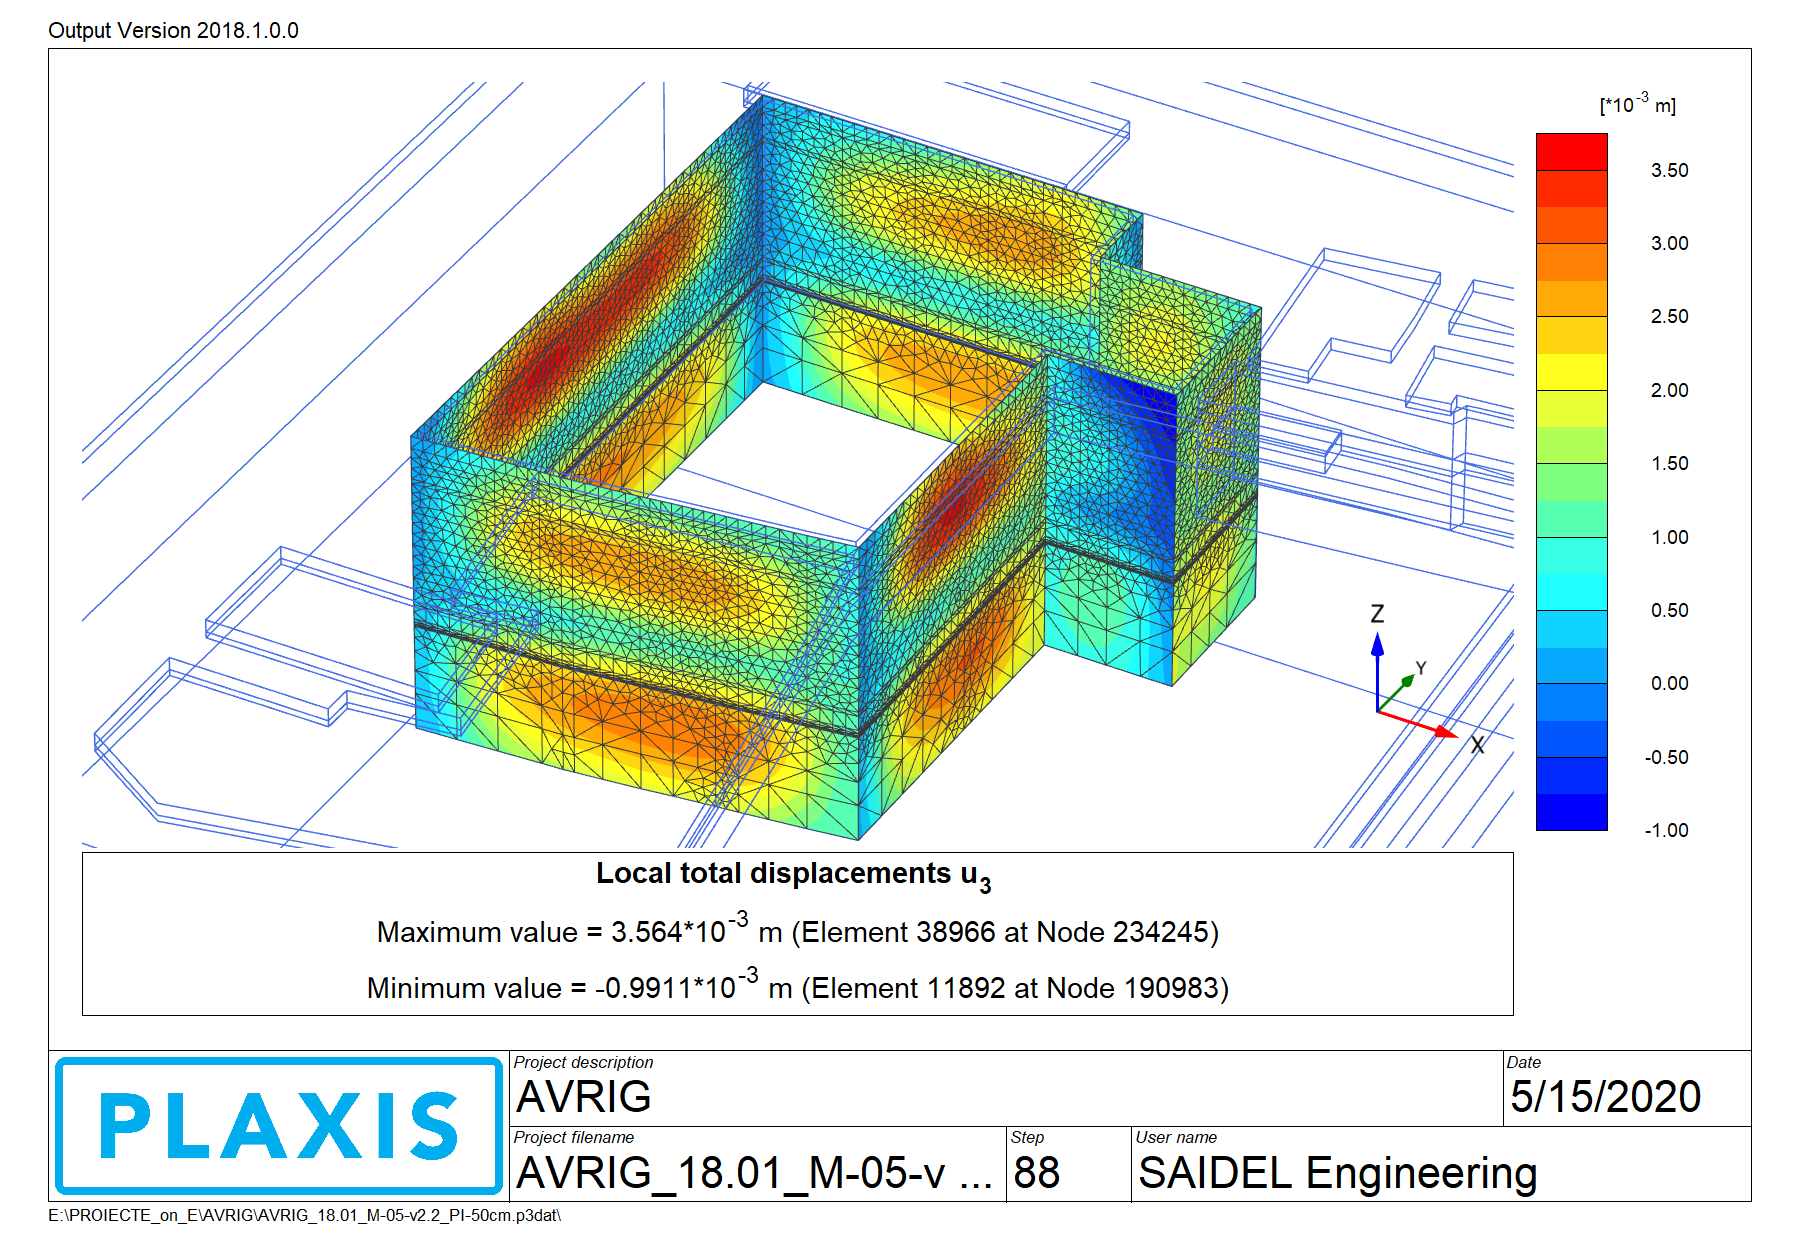Click the "User name" field label
1800x1250 pixels.
(x=1176, y=1137)
